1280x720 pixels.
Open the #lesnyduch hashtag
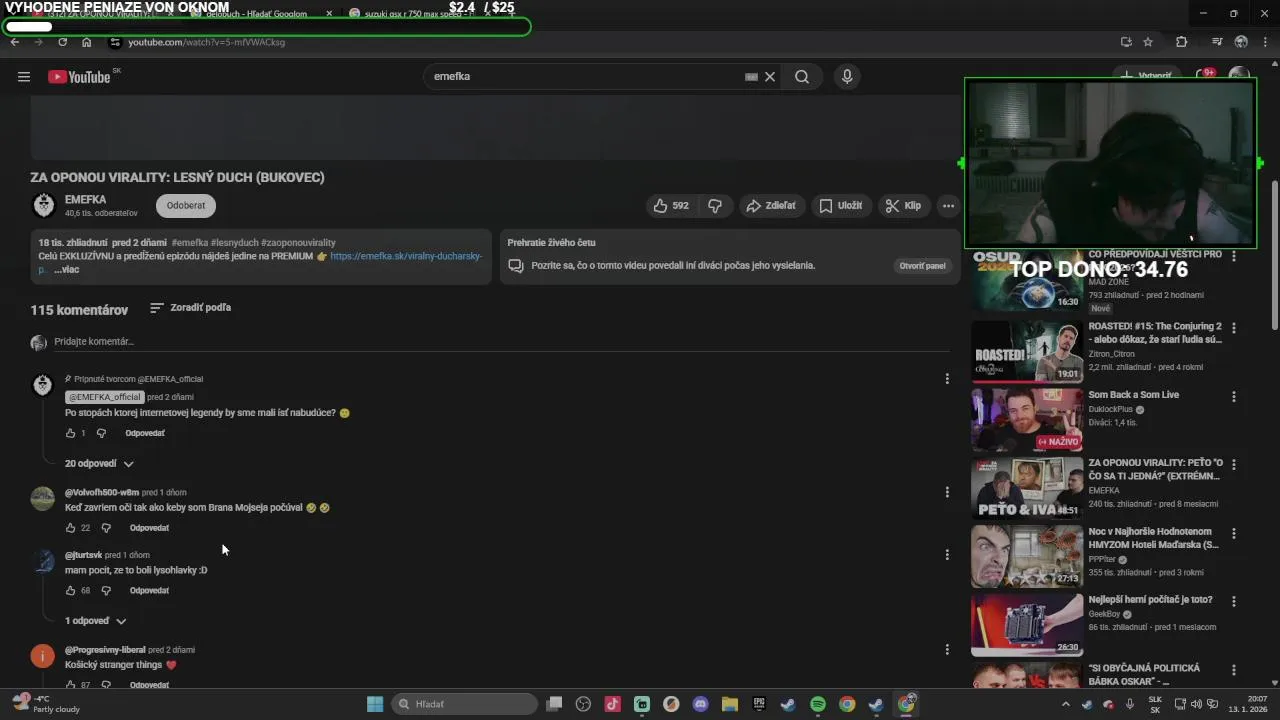tap(234, 243)
